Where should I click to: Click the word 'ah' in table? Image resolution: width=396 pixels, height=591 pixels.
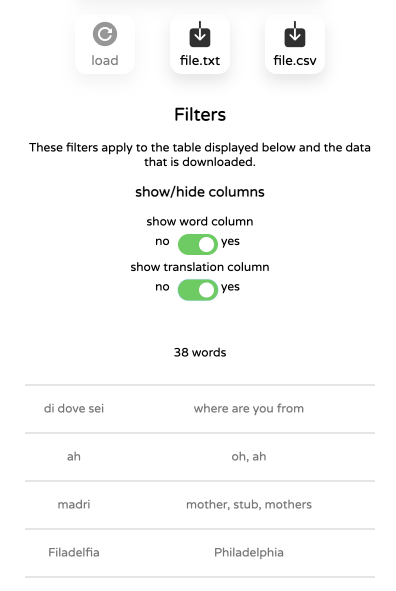74,456
